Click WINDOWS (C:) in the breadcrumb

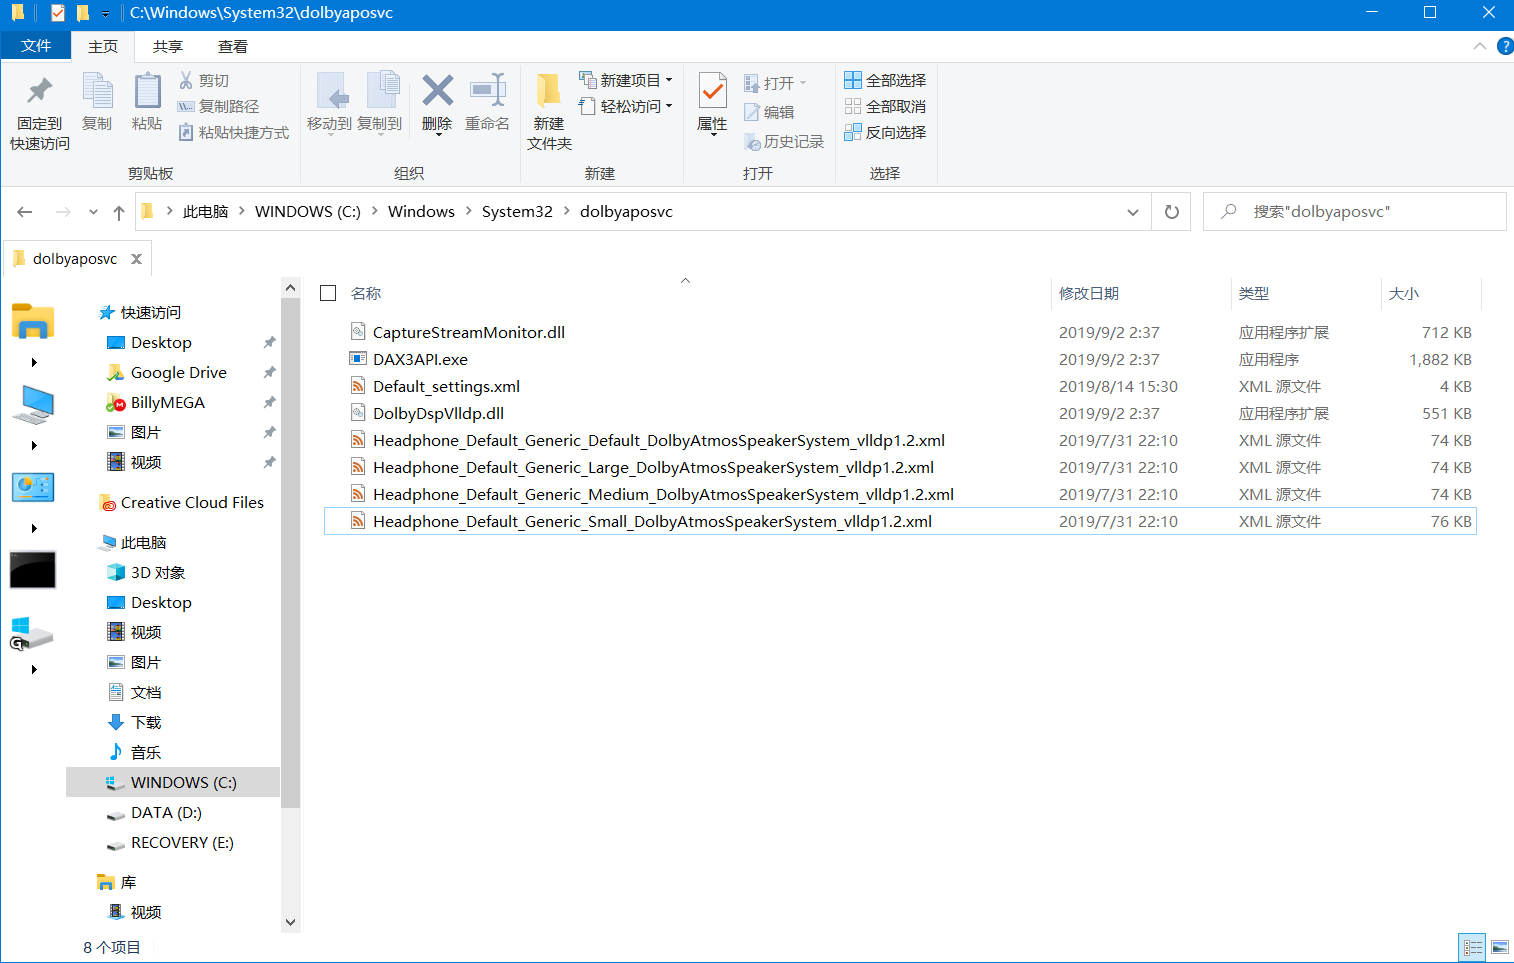point(308,212)
